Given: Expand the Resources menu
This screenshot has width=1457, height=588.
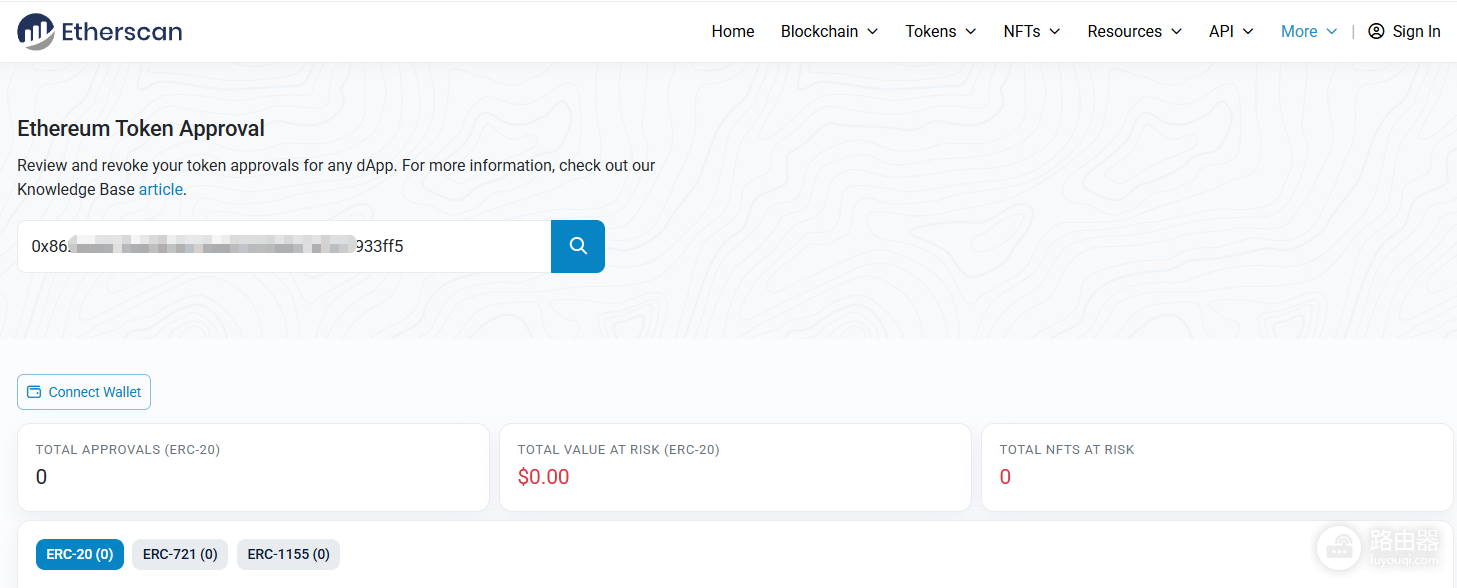Looking at the screenshot, I should coord(1135,31).
